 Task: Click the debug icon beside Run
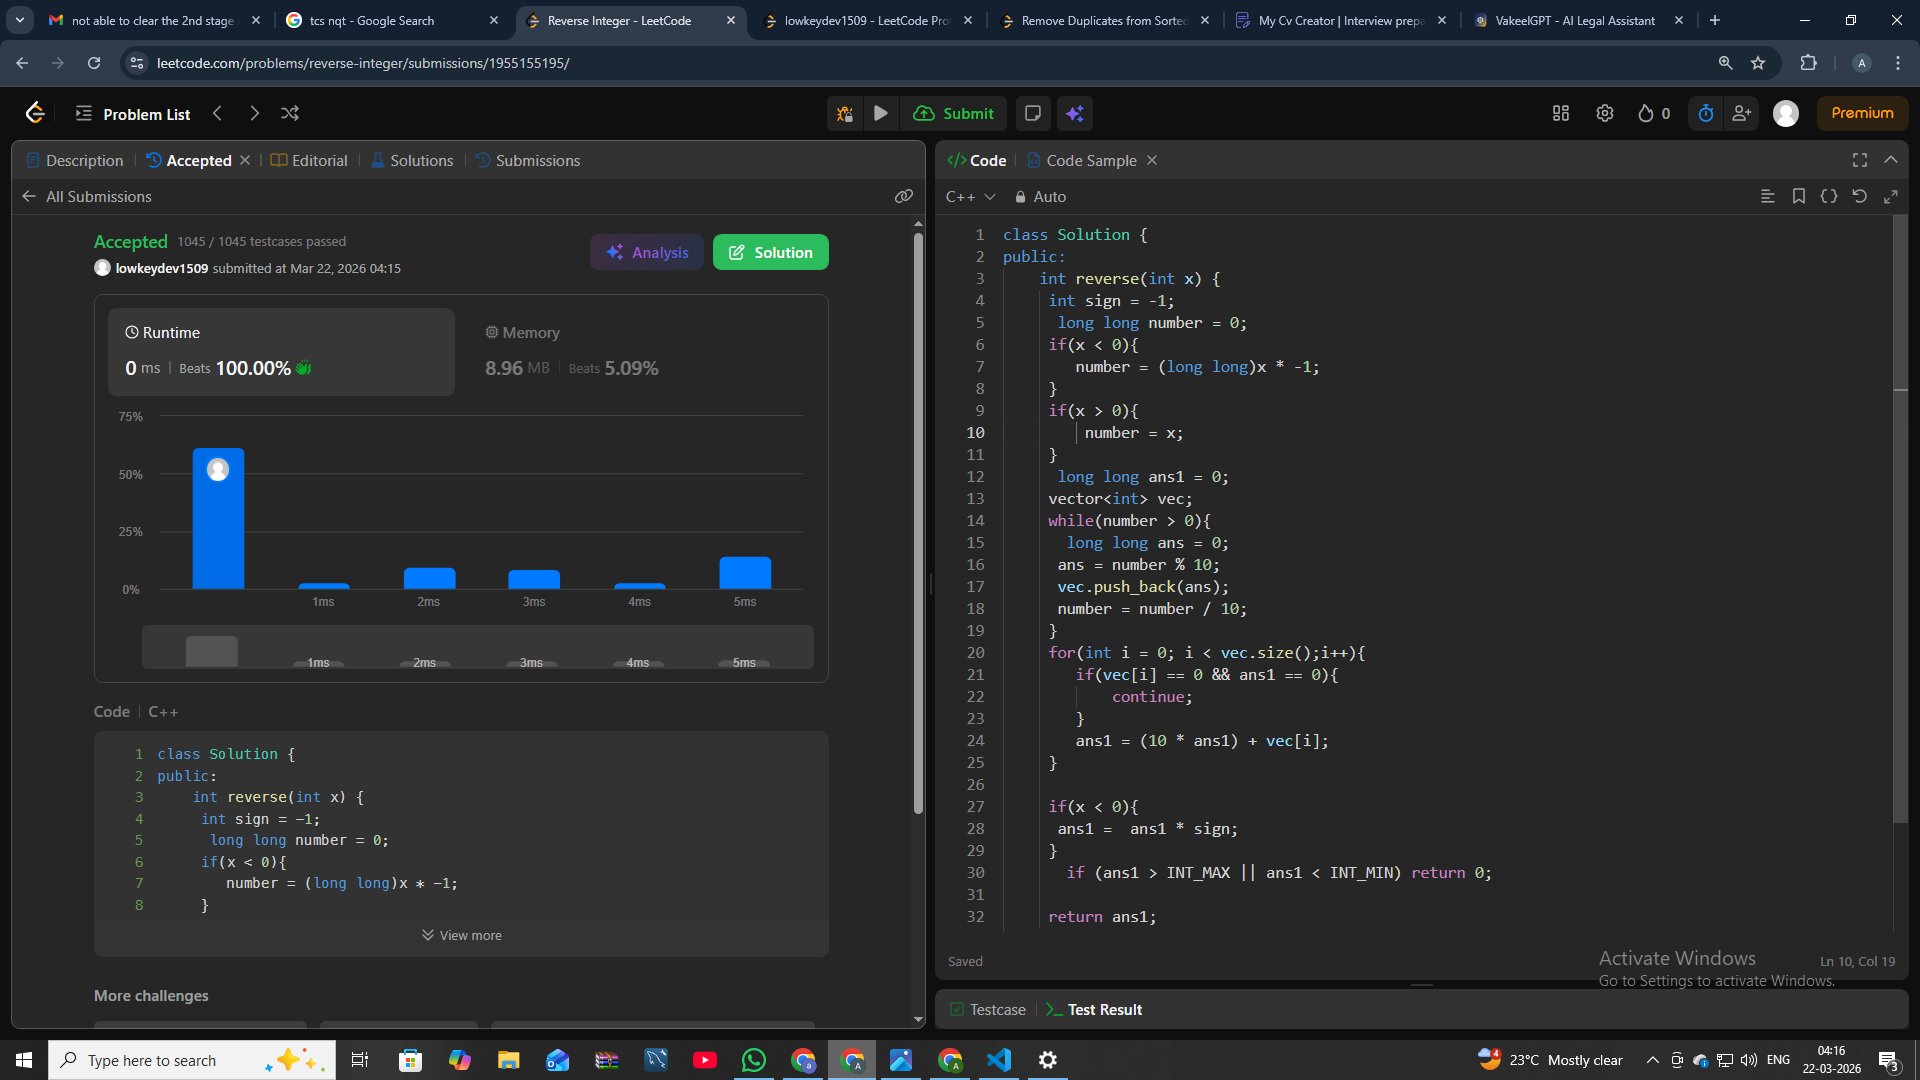(845, 113)
